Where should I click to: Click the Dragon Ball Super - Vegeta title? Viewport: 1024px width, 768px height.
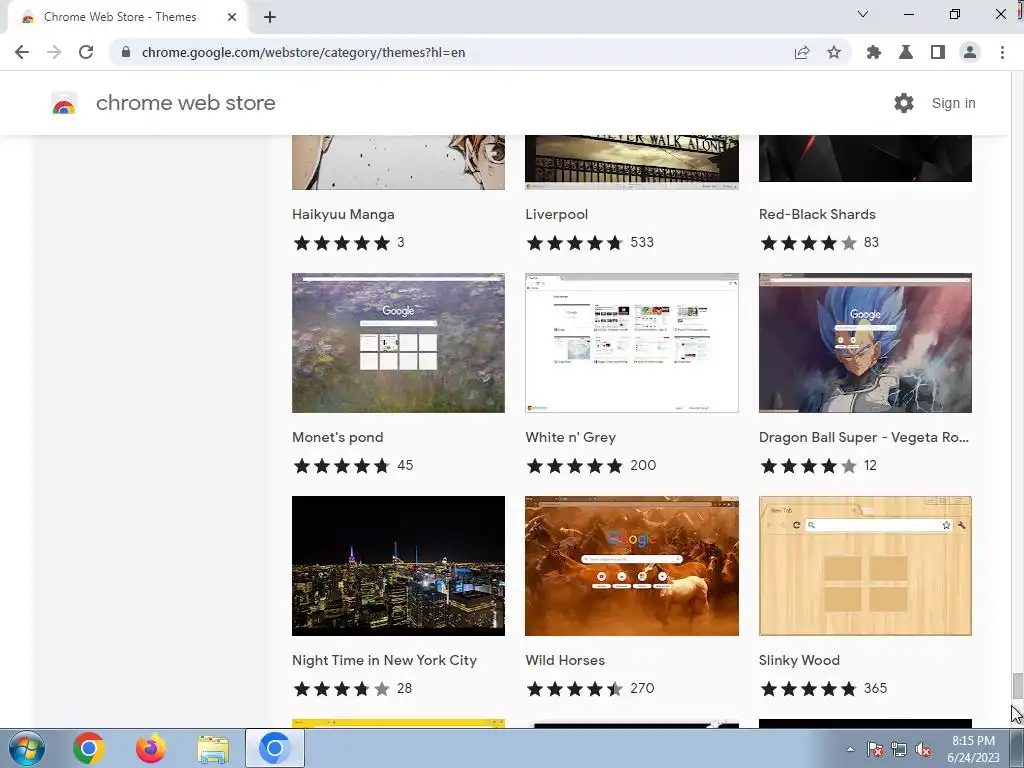click(863, 438)
